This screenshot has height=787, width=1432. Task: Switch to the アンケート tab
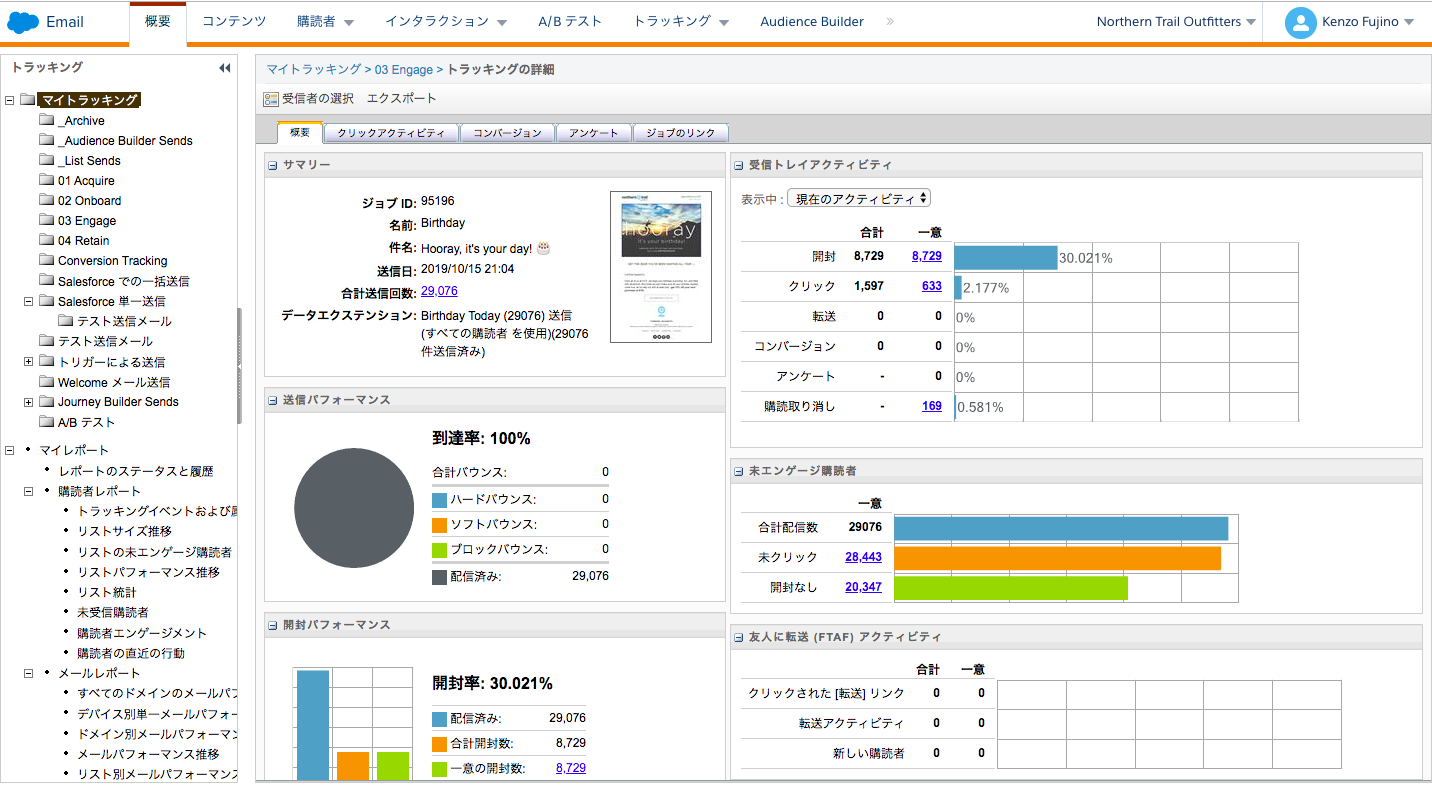594,133
